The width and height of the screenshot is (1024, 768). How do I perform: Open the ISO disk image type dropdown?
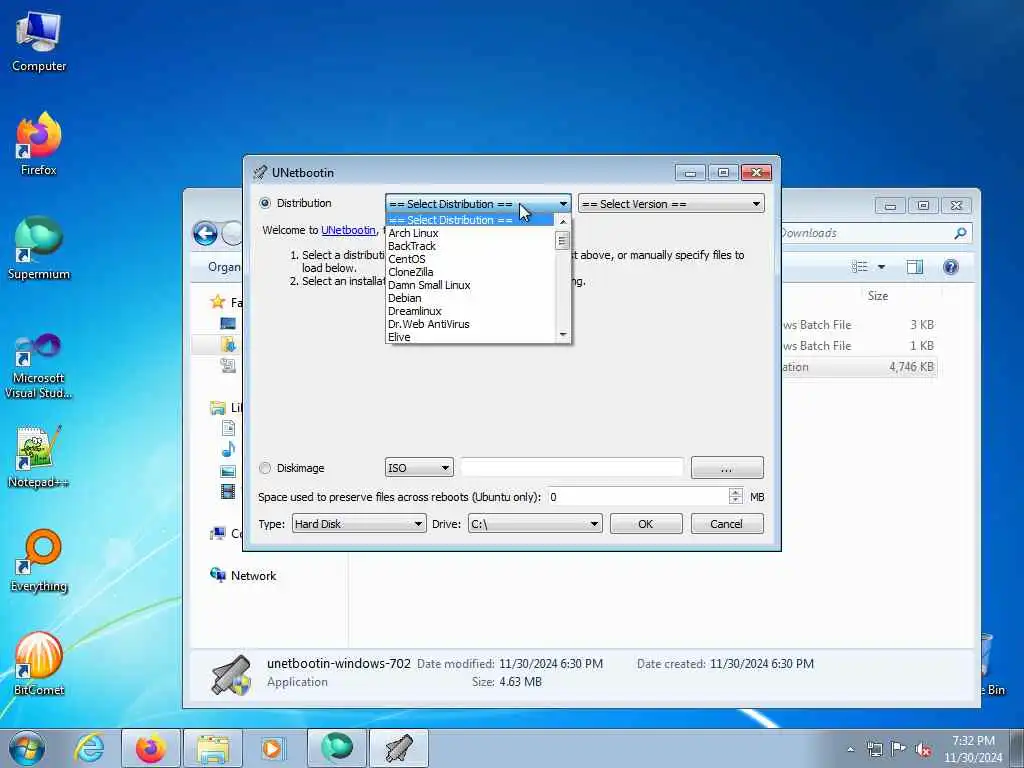tap(419, 468)
